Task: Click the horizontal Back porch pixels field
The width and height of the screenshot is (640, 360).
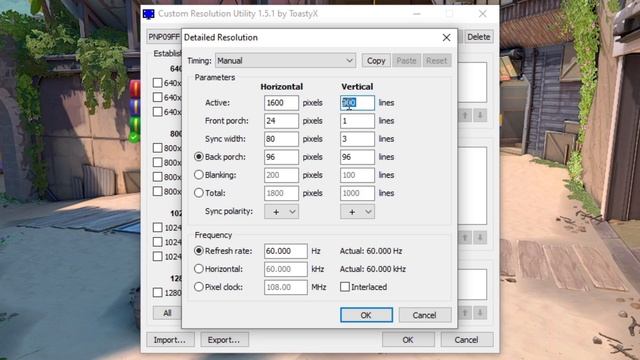Action: (x=281, y=157)
